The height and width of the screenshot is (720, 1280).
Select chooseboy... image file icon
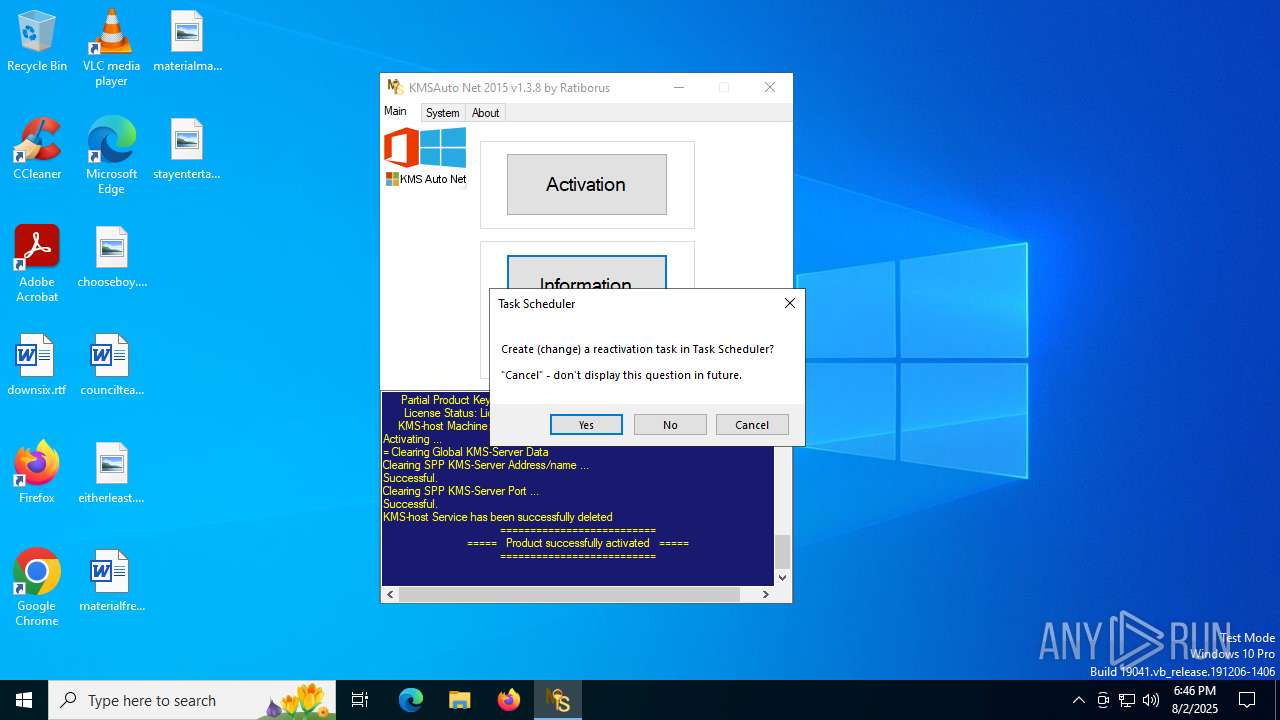tap(112, 258)
